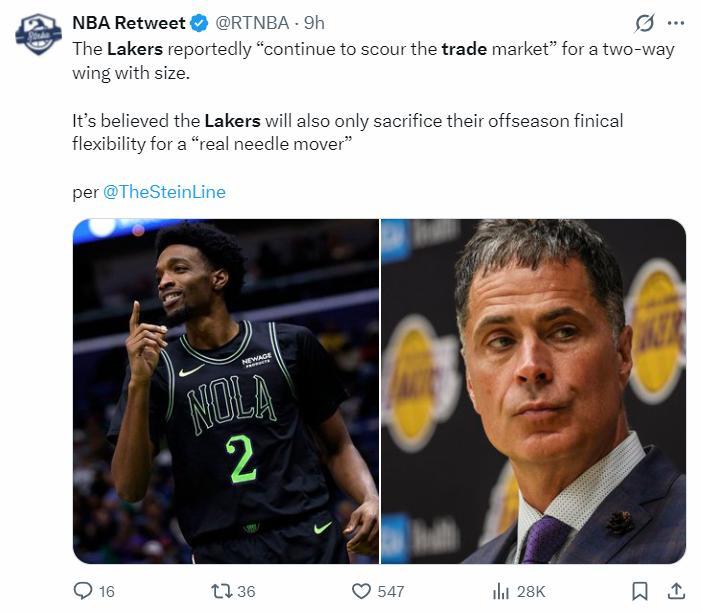Open the NBA Retweet profile avatar

38,35
